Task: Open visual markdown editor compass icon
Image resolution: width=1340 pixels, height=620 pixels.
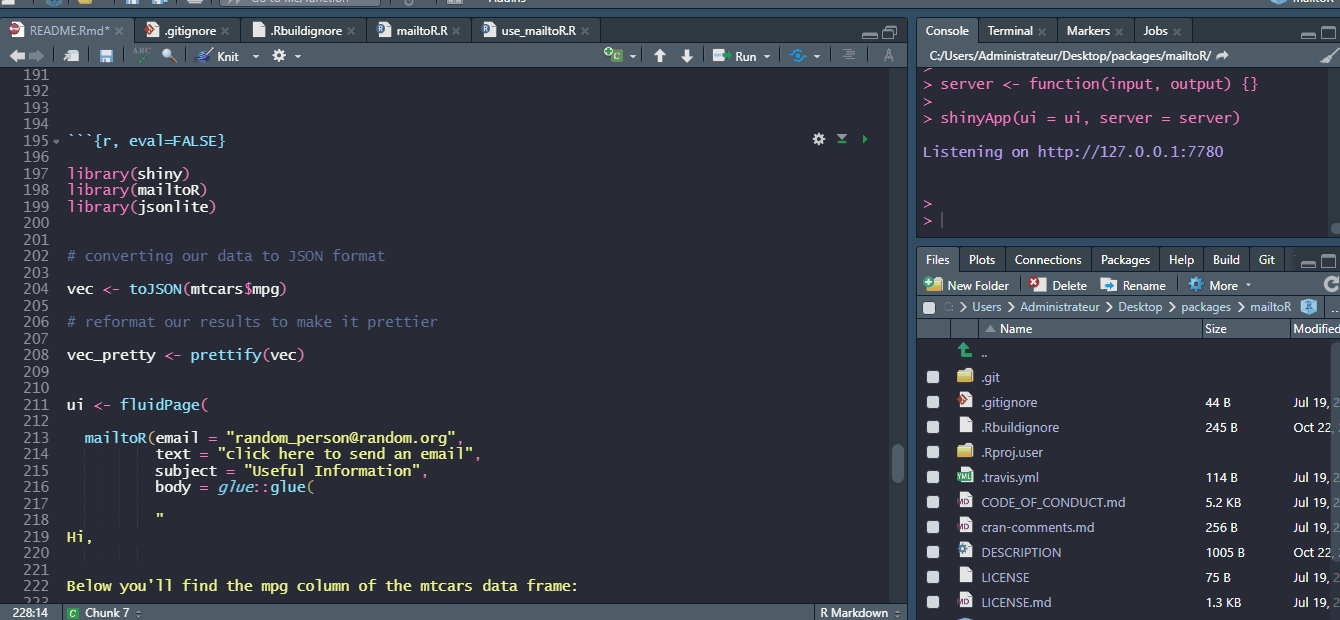Action: click(888, 56)
